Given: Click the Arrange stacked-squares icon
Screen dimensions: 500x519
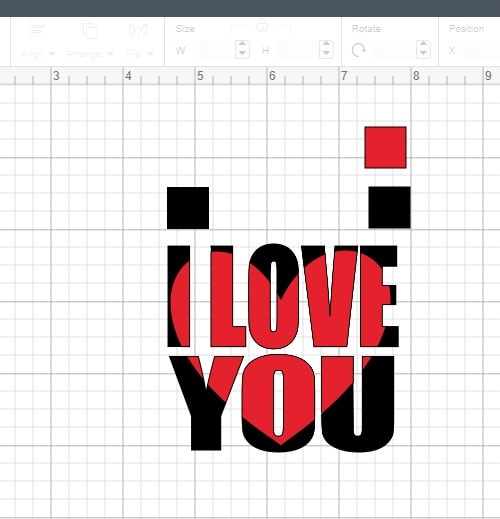Looking at the screenshot, I should (90, 30).
